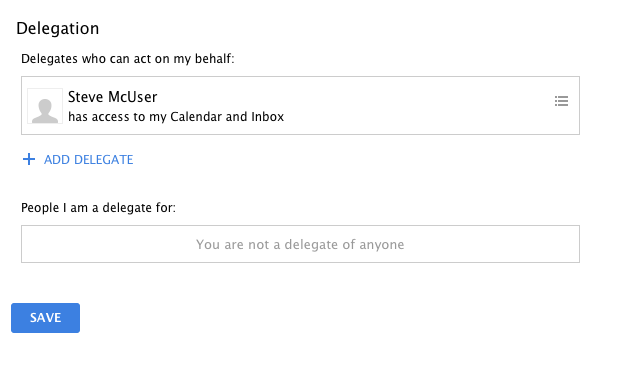Click the right edge of the delegate-for box
Screen dimensions: 639x366
pyautogui.click(x=579, y=244)
